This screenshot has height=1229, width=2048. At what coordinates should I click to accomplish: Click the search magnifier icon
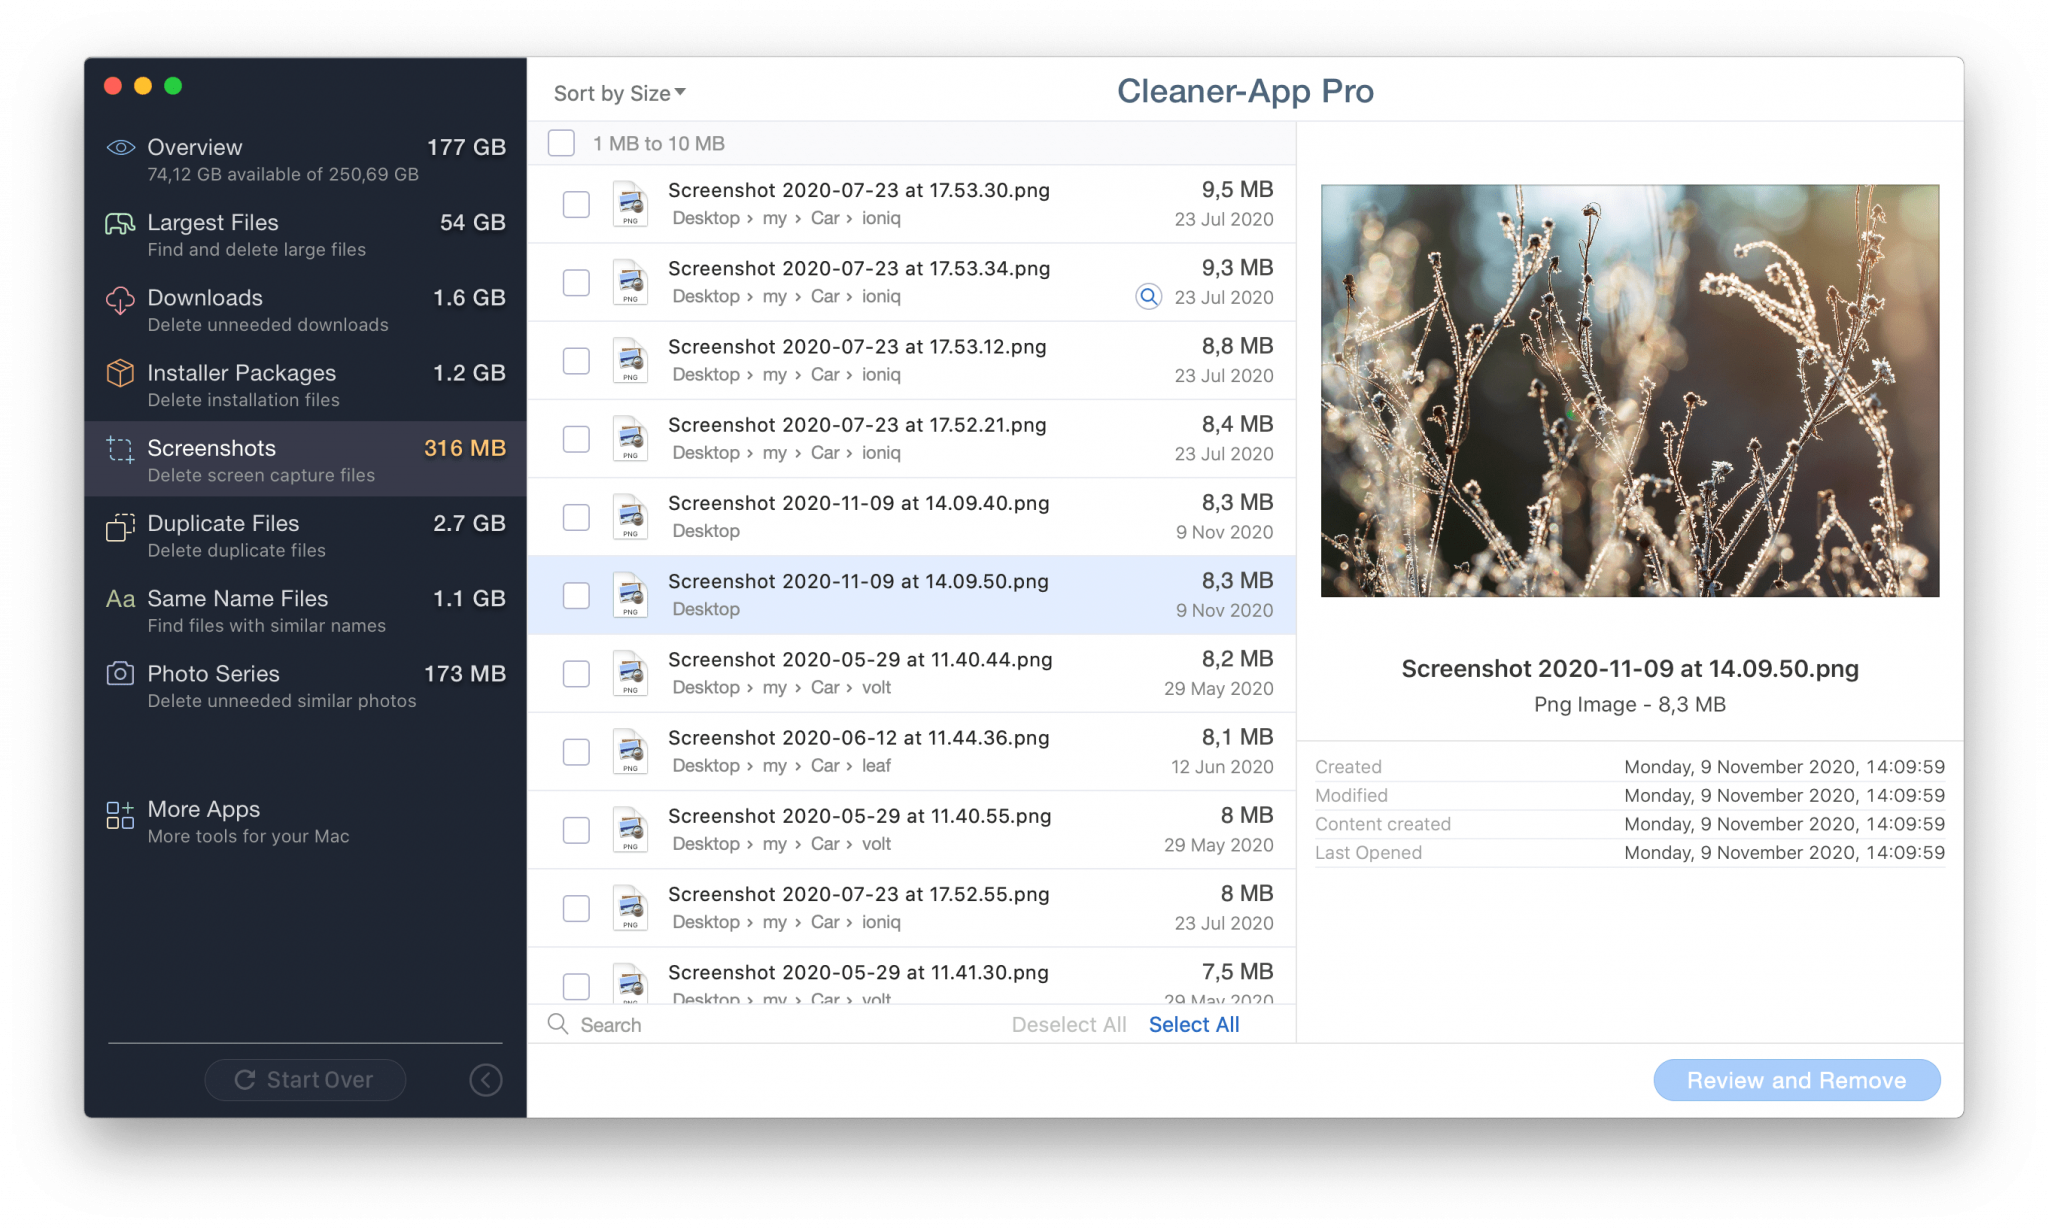tap(559, 1024)
